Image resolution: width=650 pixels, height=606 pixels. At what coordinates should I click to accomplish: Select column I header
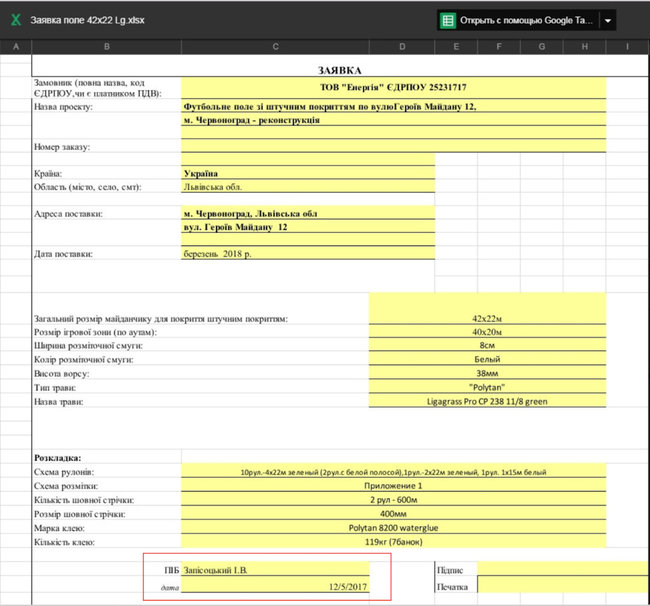626,47
